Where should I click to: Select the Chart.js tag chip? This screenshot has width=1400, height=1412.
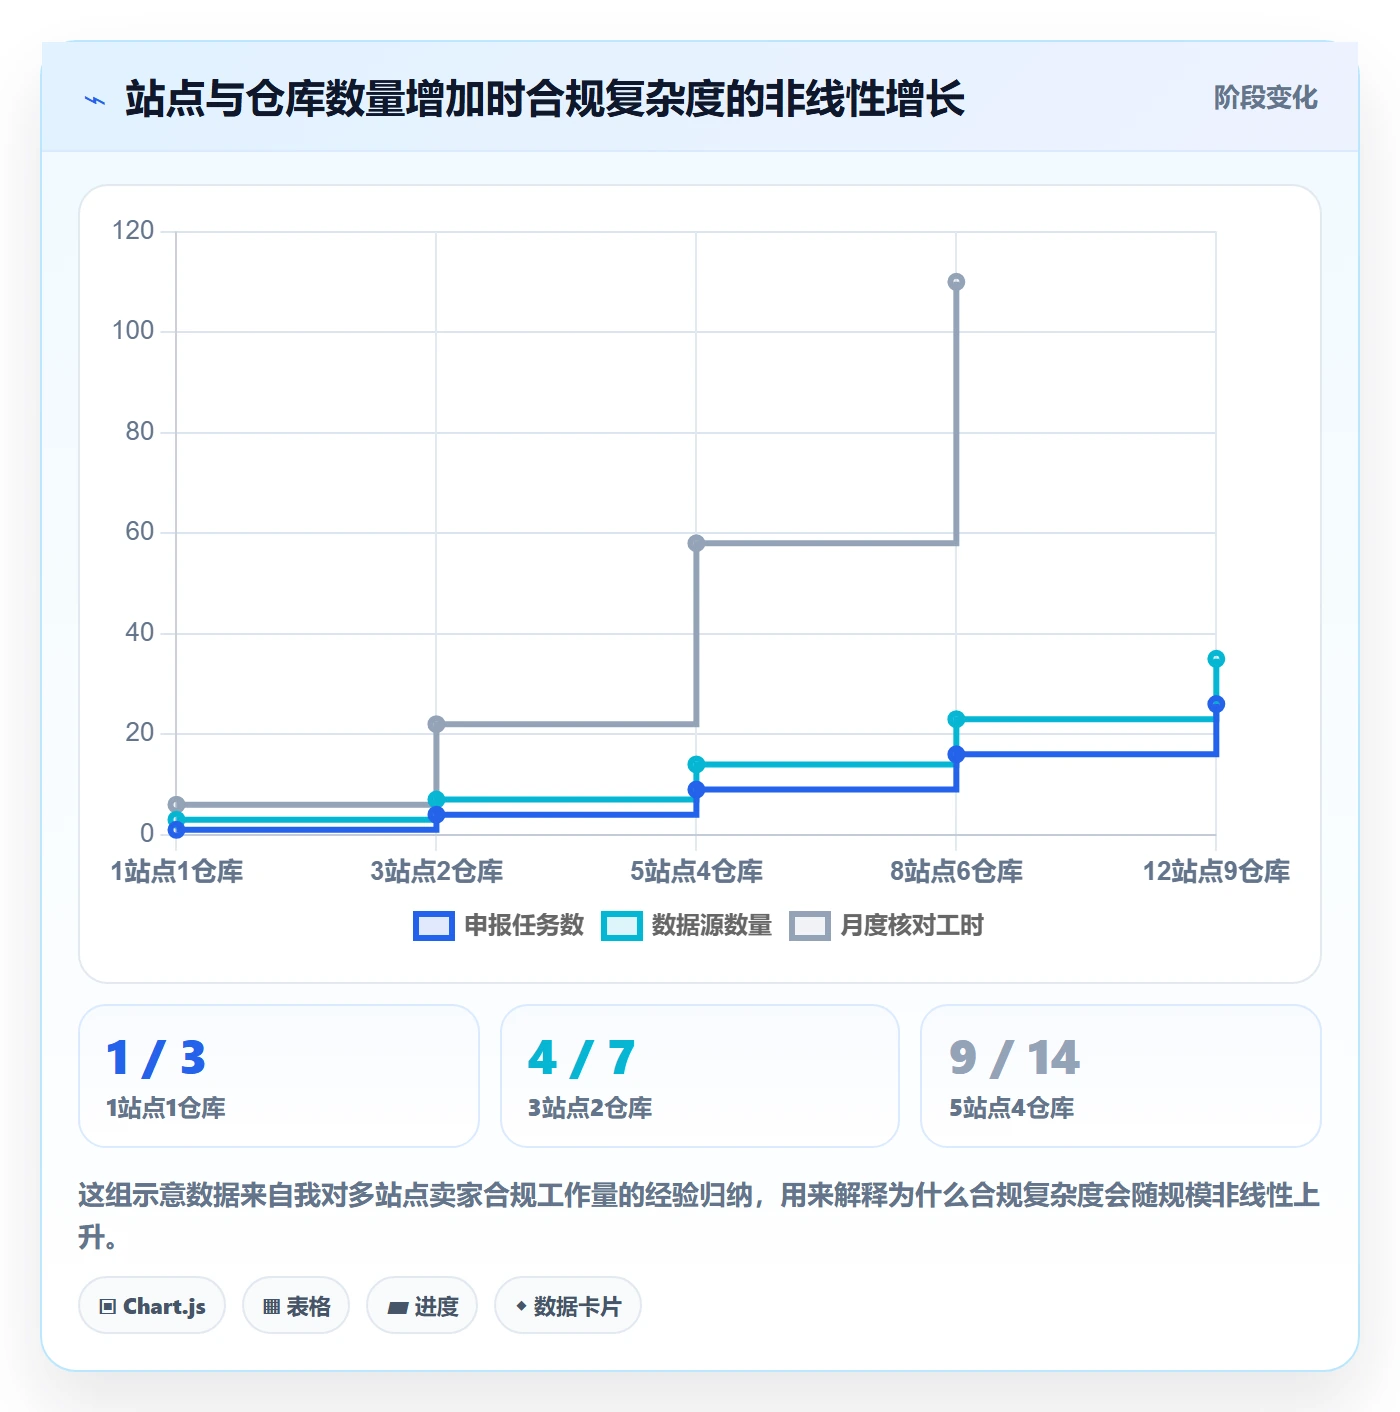tap(152, 1306)
